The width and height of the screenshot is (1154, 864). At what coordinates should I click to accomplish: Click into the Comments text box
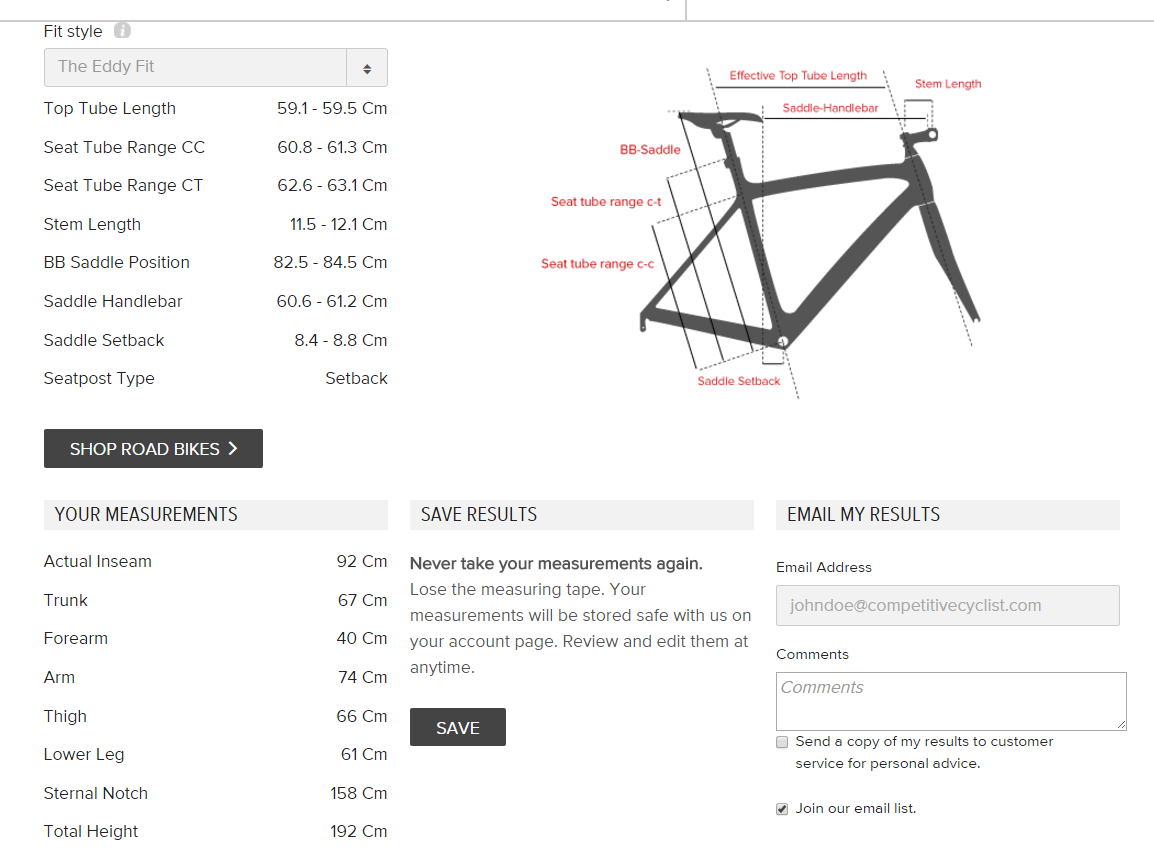click(x=950, y=701)
